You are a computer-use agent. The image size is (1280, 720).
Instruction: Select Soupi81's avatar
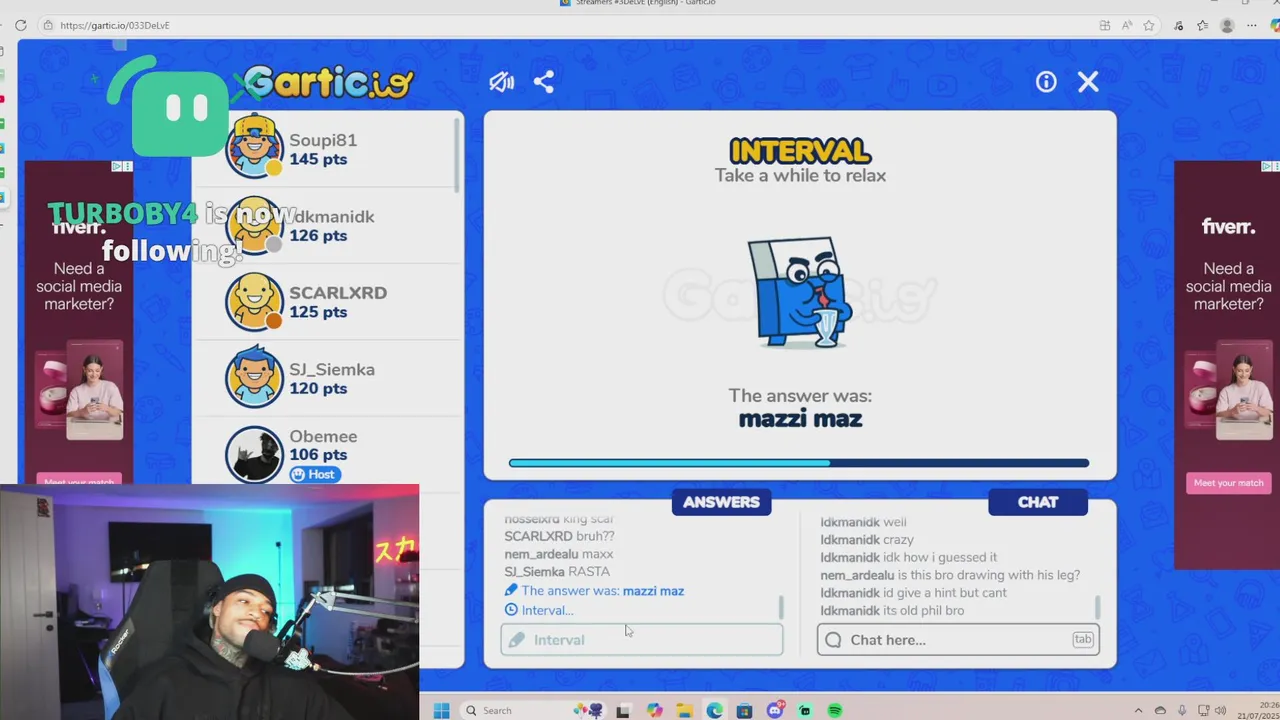(x=254, y=146)
